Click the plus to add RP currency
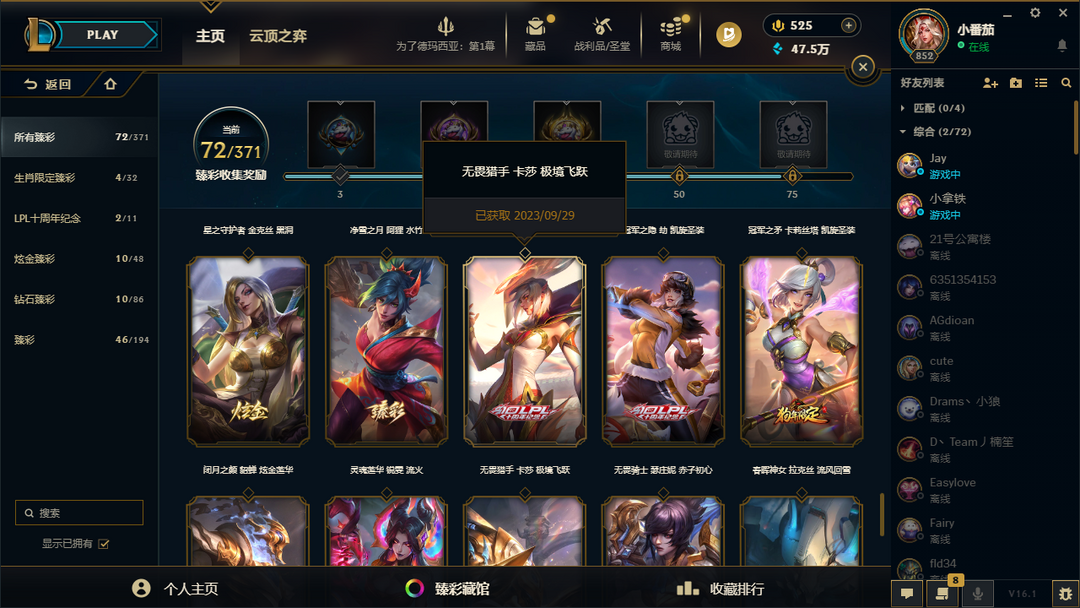The width and height of the screenshot is (1080, 608). [x=849, y=25]
